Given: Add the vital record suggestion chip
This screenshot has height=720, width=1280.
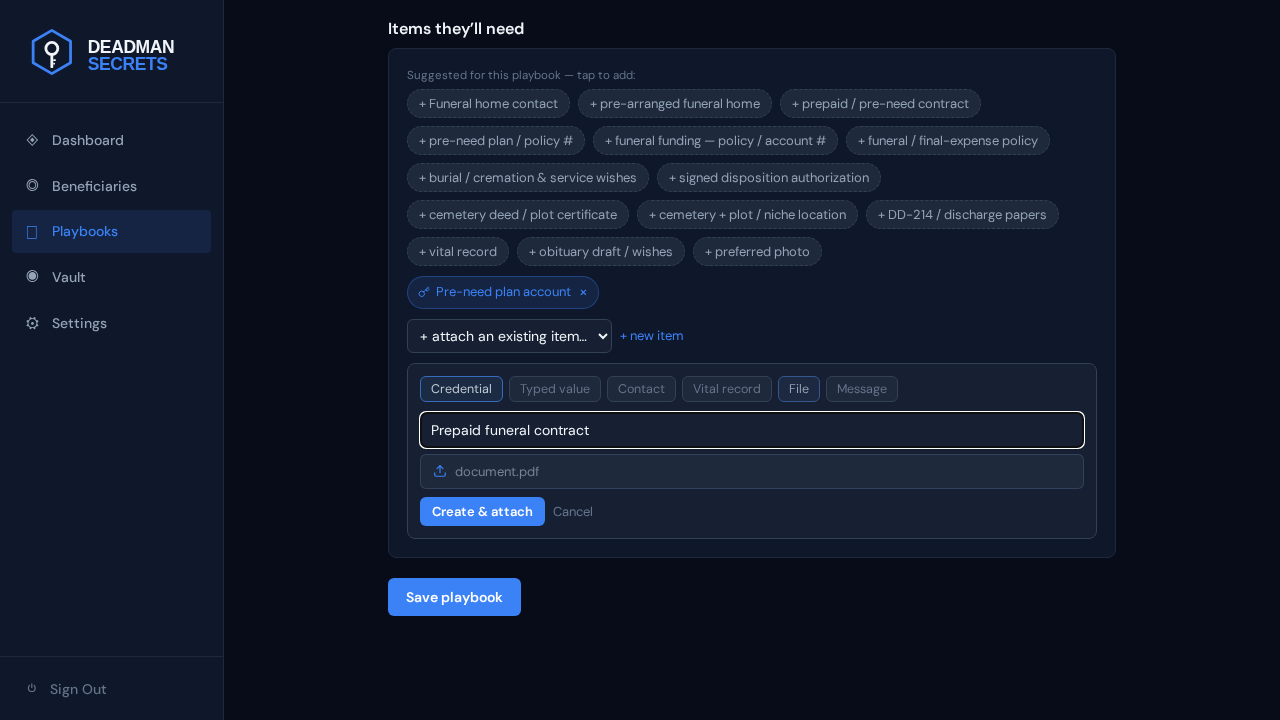Looking at the screenshot, I should 458,251.
